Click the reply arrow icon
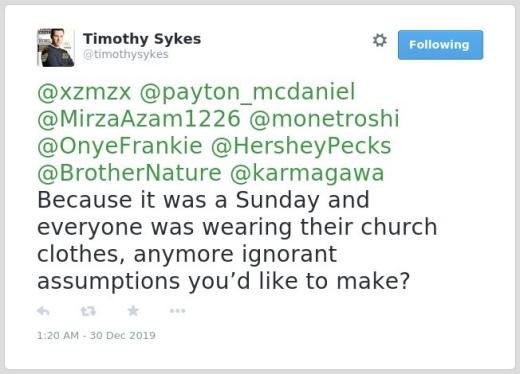 (x=43, y=311)
